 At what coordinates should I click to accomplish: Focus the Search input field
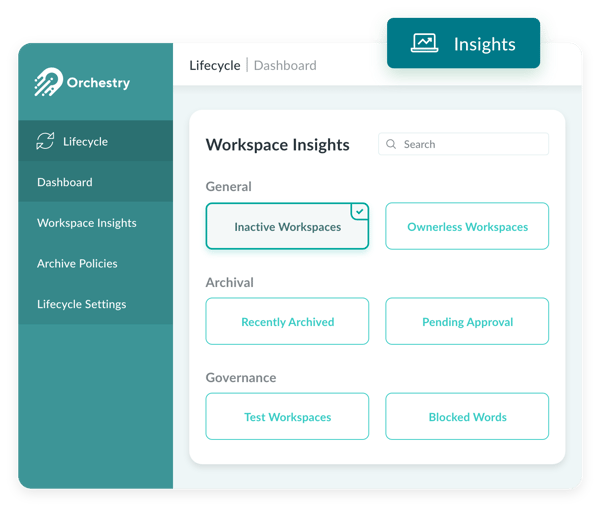click(x=463, y=144)
